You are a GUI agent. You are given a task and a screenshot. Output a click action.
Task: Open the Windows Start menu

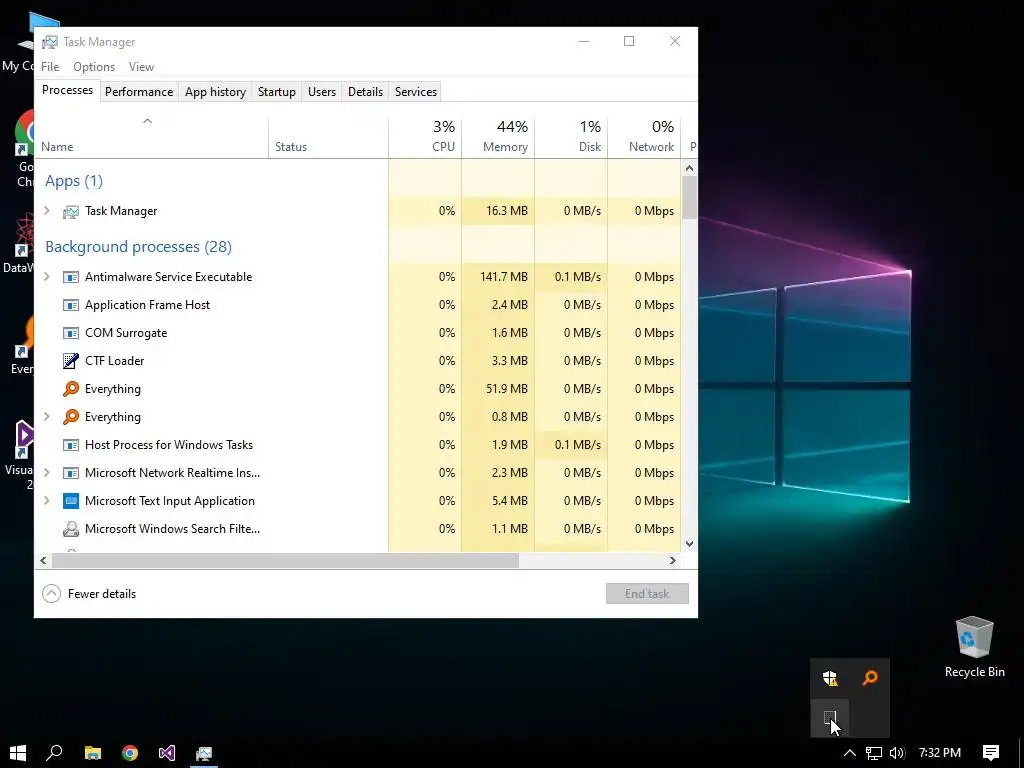pyautogui.click(x=18, y=753)
